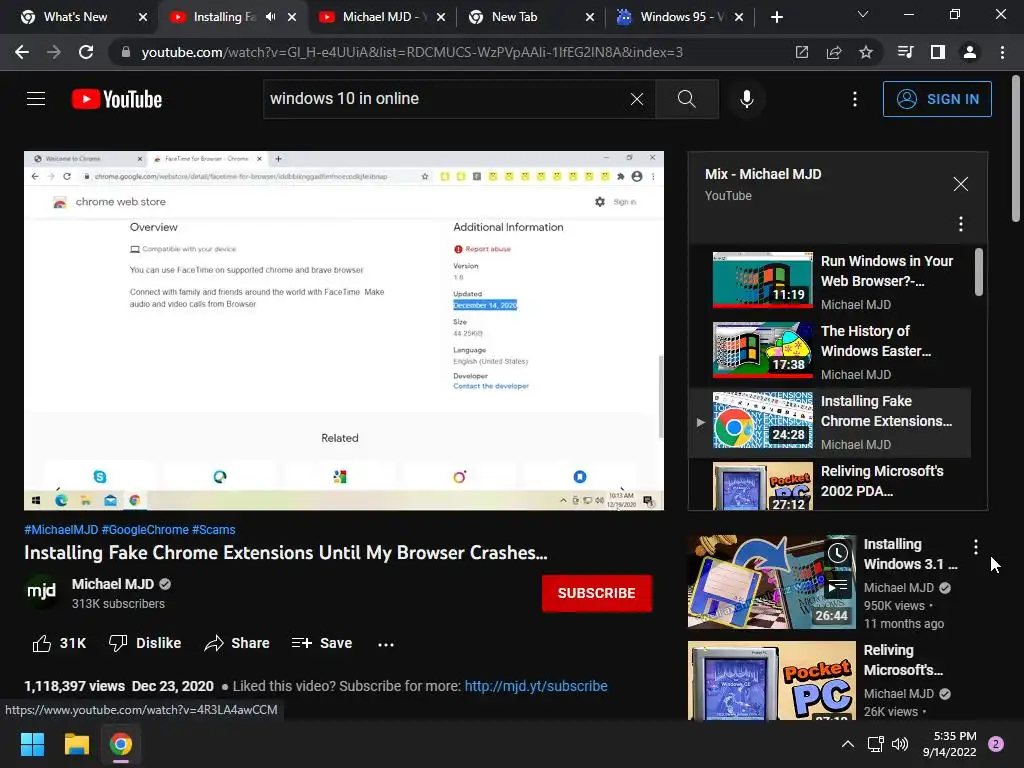The width and height of the screenshot is (1024, 768).
Task: View site info via the lock icon
Action: point(125,52)
